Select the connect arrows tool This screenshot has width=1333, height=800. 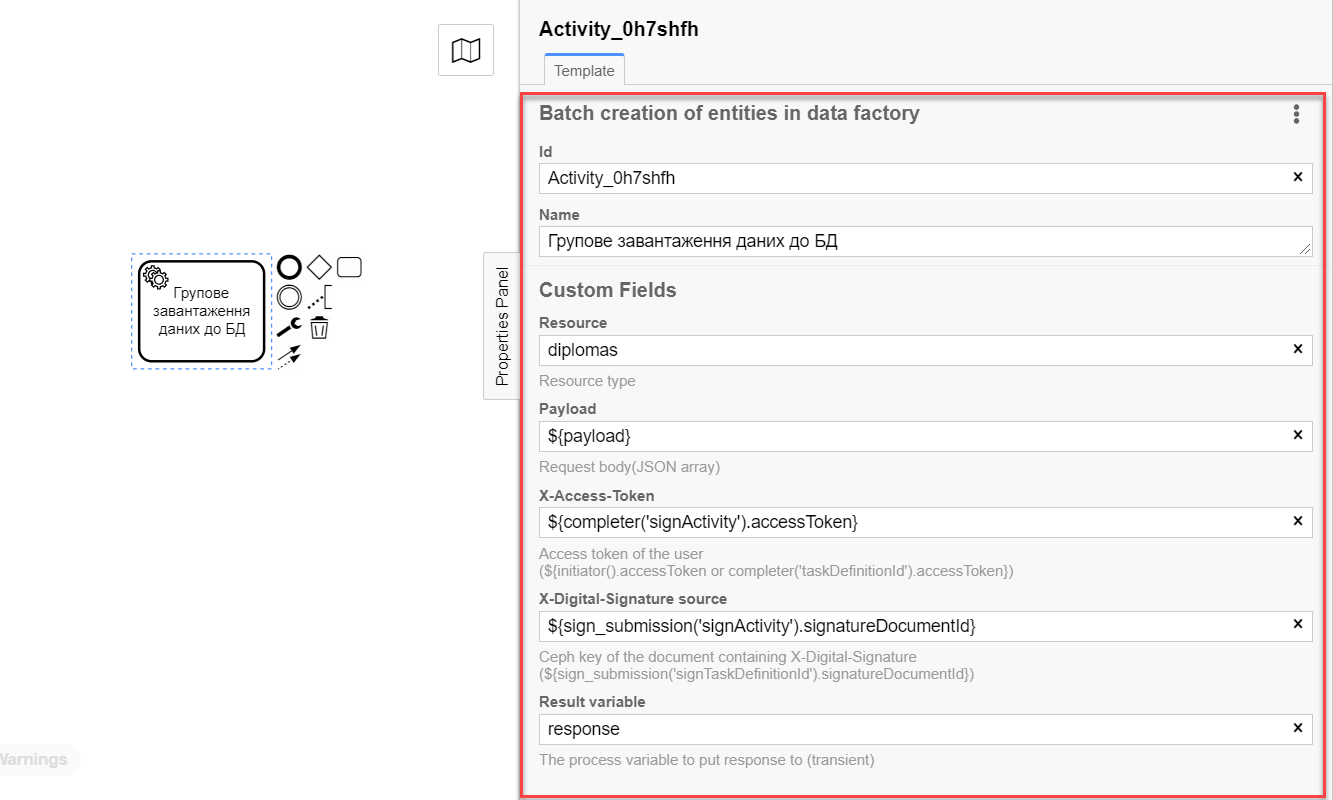289,357
